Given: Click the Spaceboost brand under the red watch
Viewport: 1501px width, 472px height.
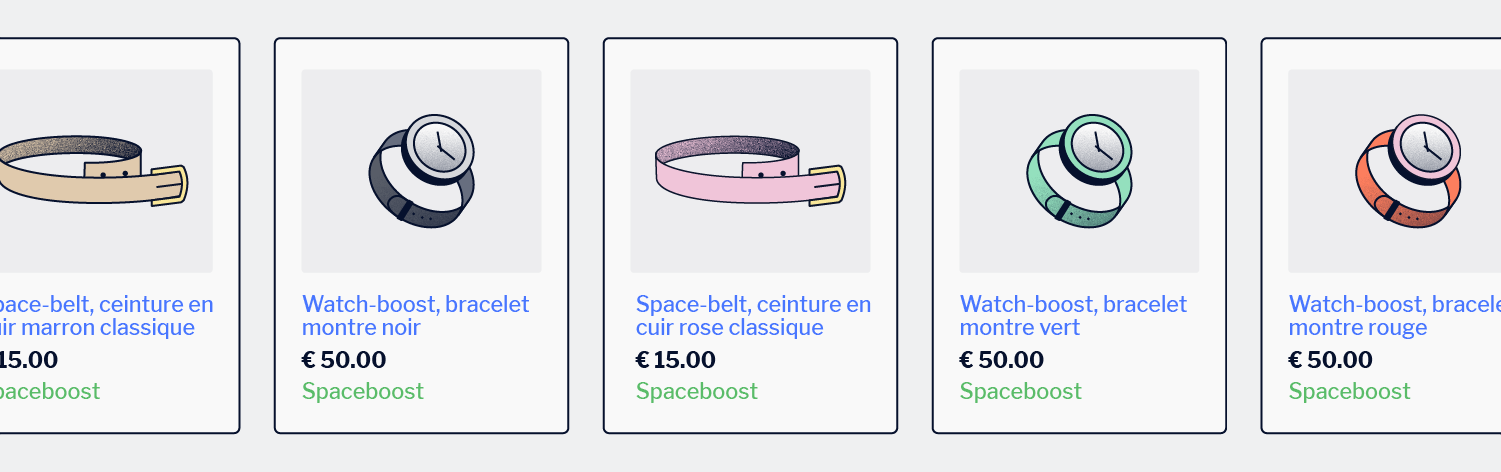Looking at the screenshot, I should [1350, 391].
